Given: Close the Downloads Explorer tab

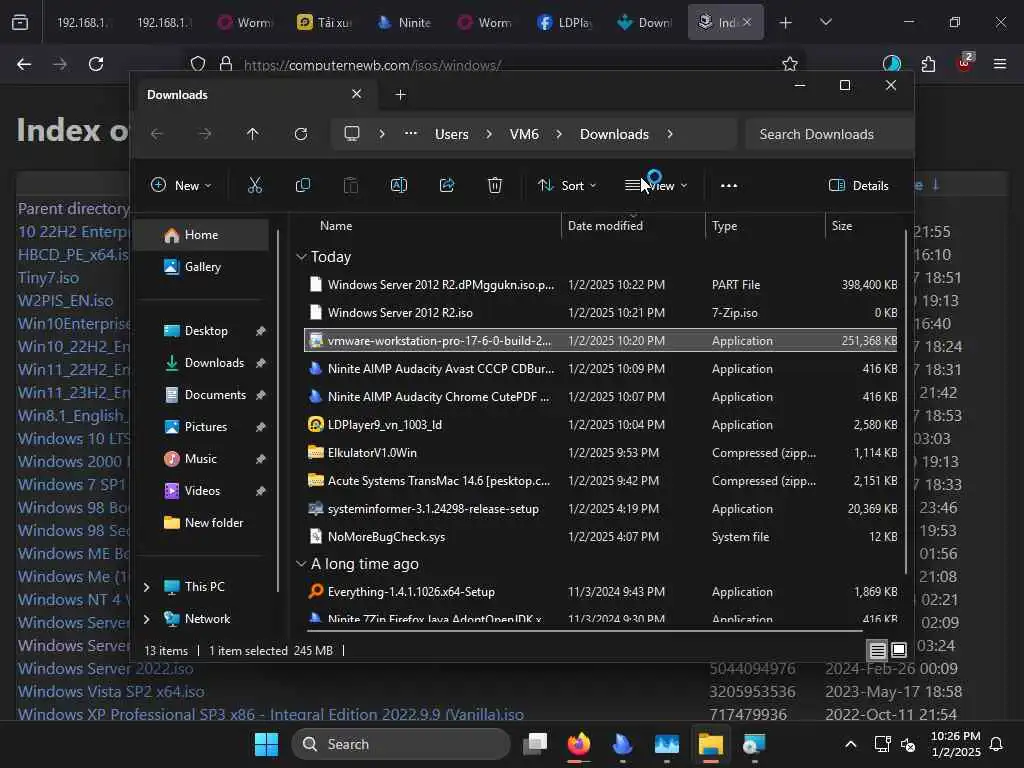Looking at the screenshot, I should point(357,94).
